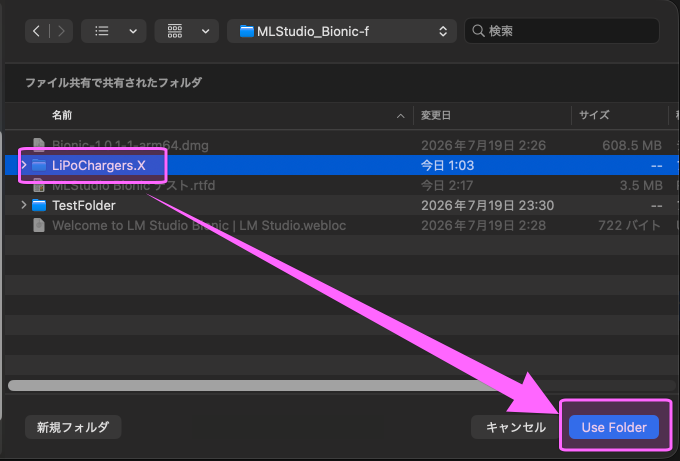Select the LiPoChargers.X folder row
680x461 pixels.
[342, 165]
